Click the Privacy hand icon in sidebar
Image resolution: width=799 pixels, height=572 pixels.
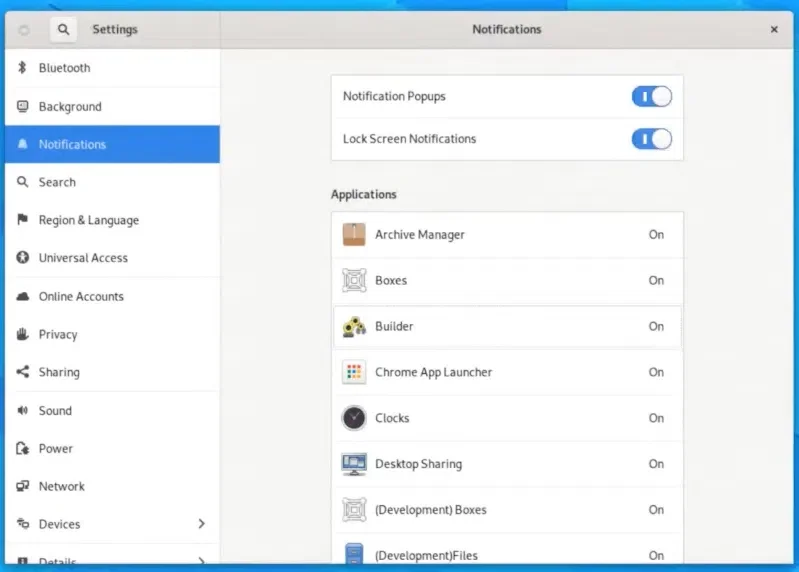coord(22,334)
